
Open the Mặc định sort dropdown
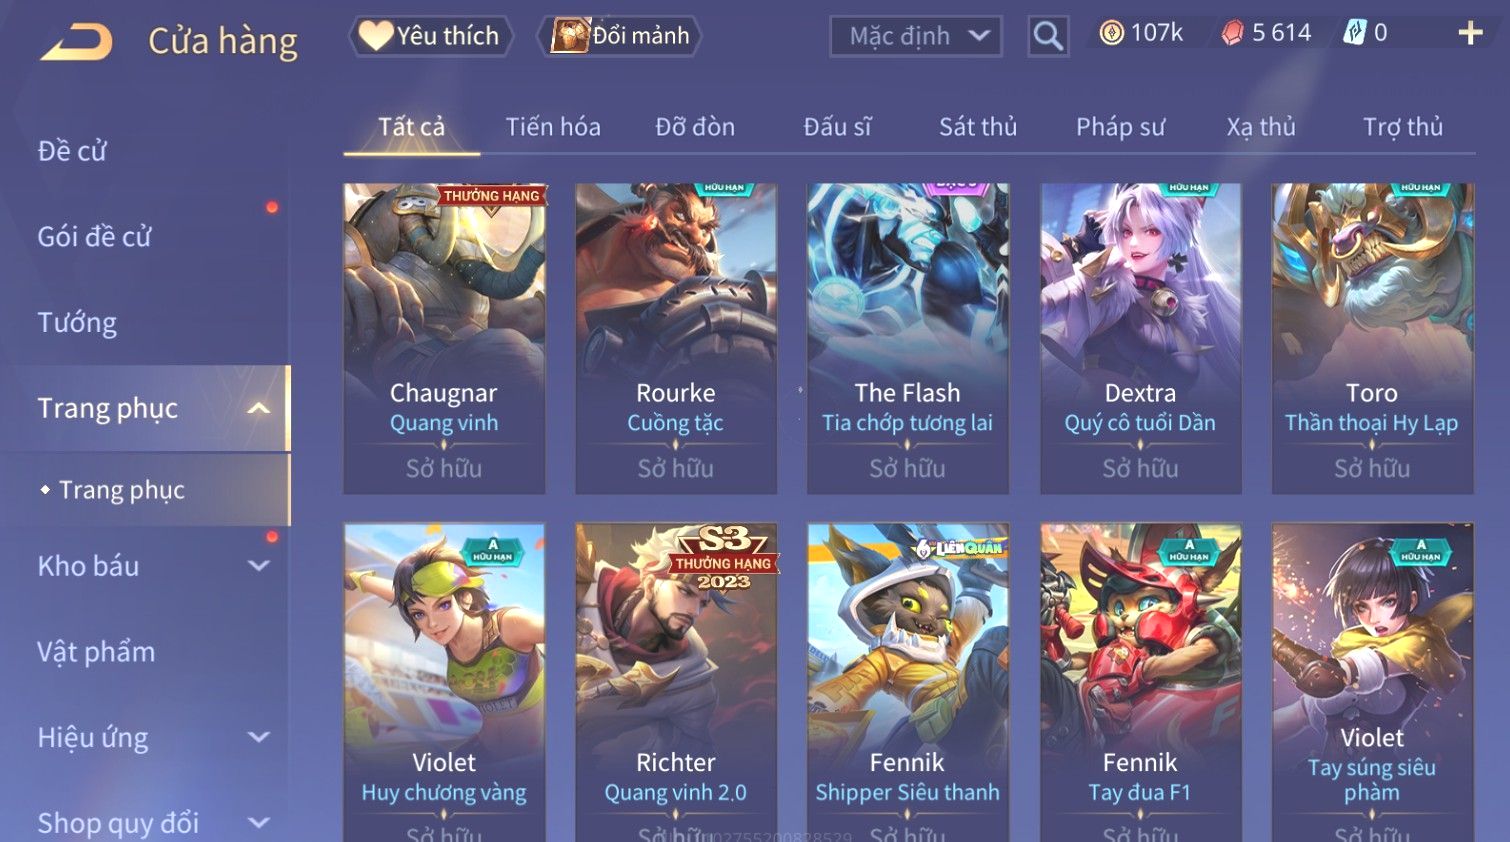(915, 36)
